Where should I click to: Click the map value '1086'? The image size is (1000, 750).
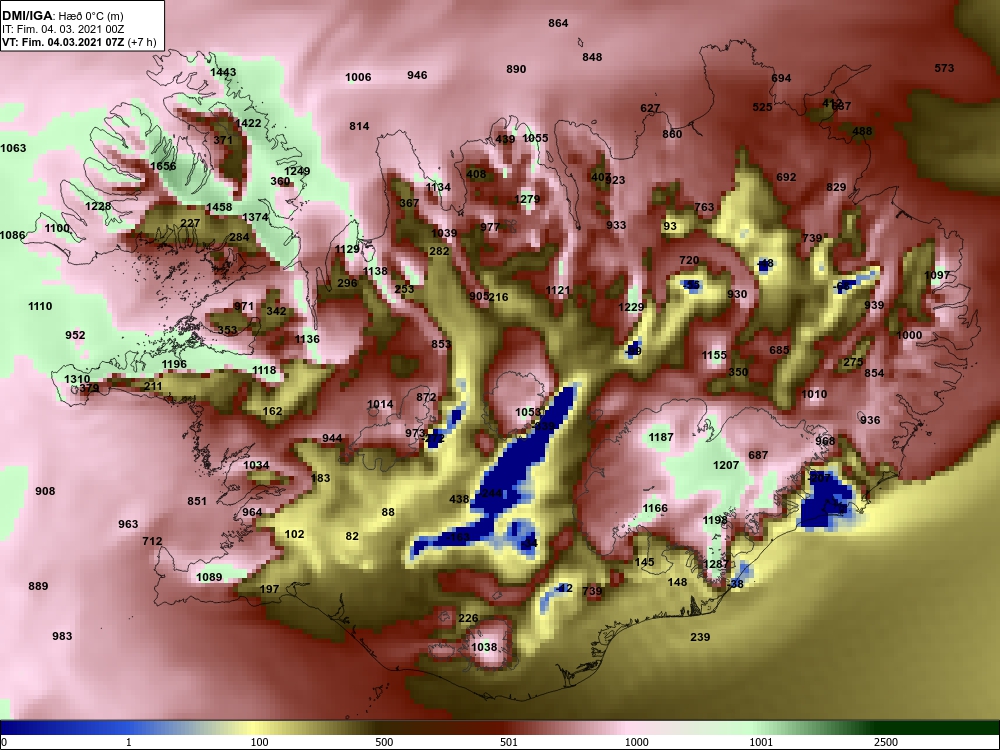tap(13, 235)
